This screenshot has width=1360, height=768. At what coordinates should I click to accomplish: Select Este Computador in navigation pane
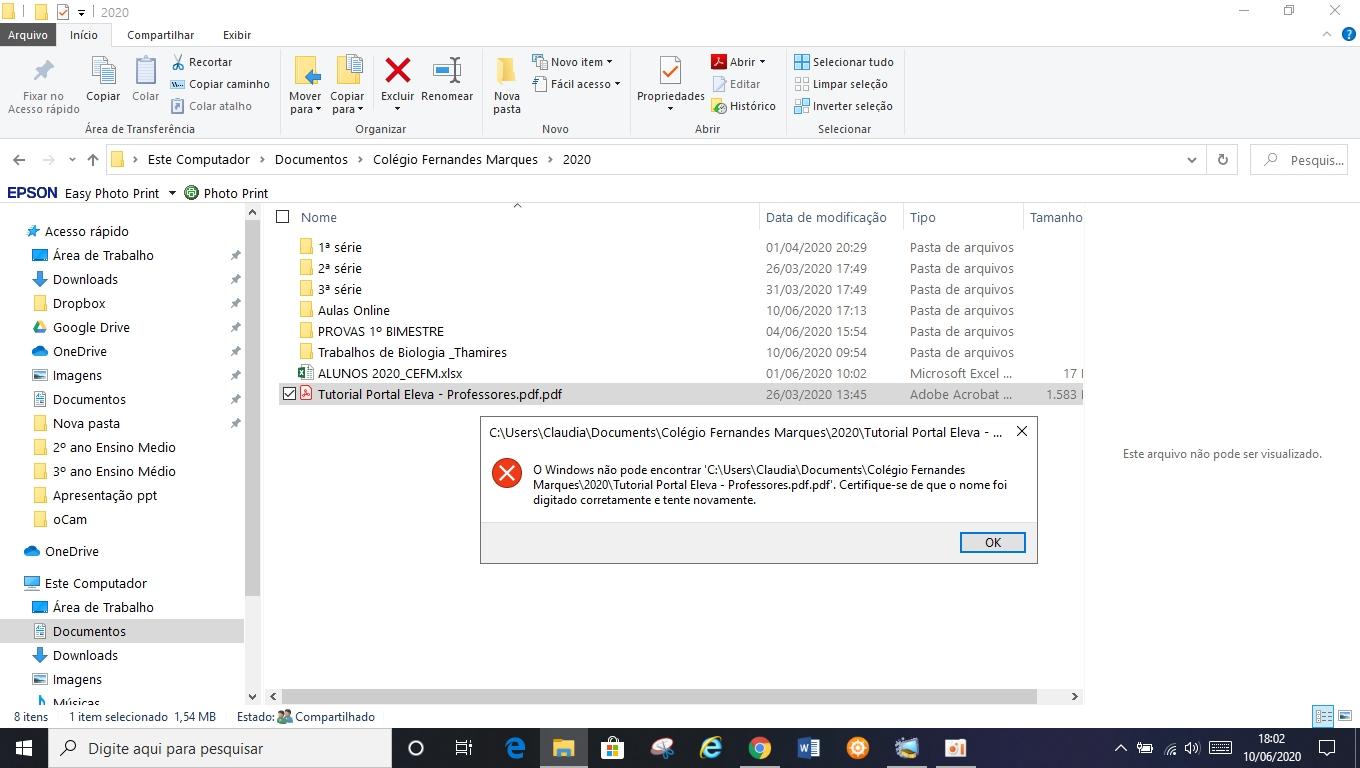[x=95, y=583]
